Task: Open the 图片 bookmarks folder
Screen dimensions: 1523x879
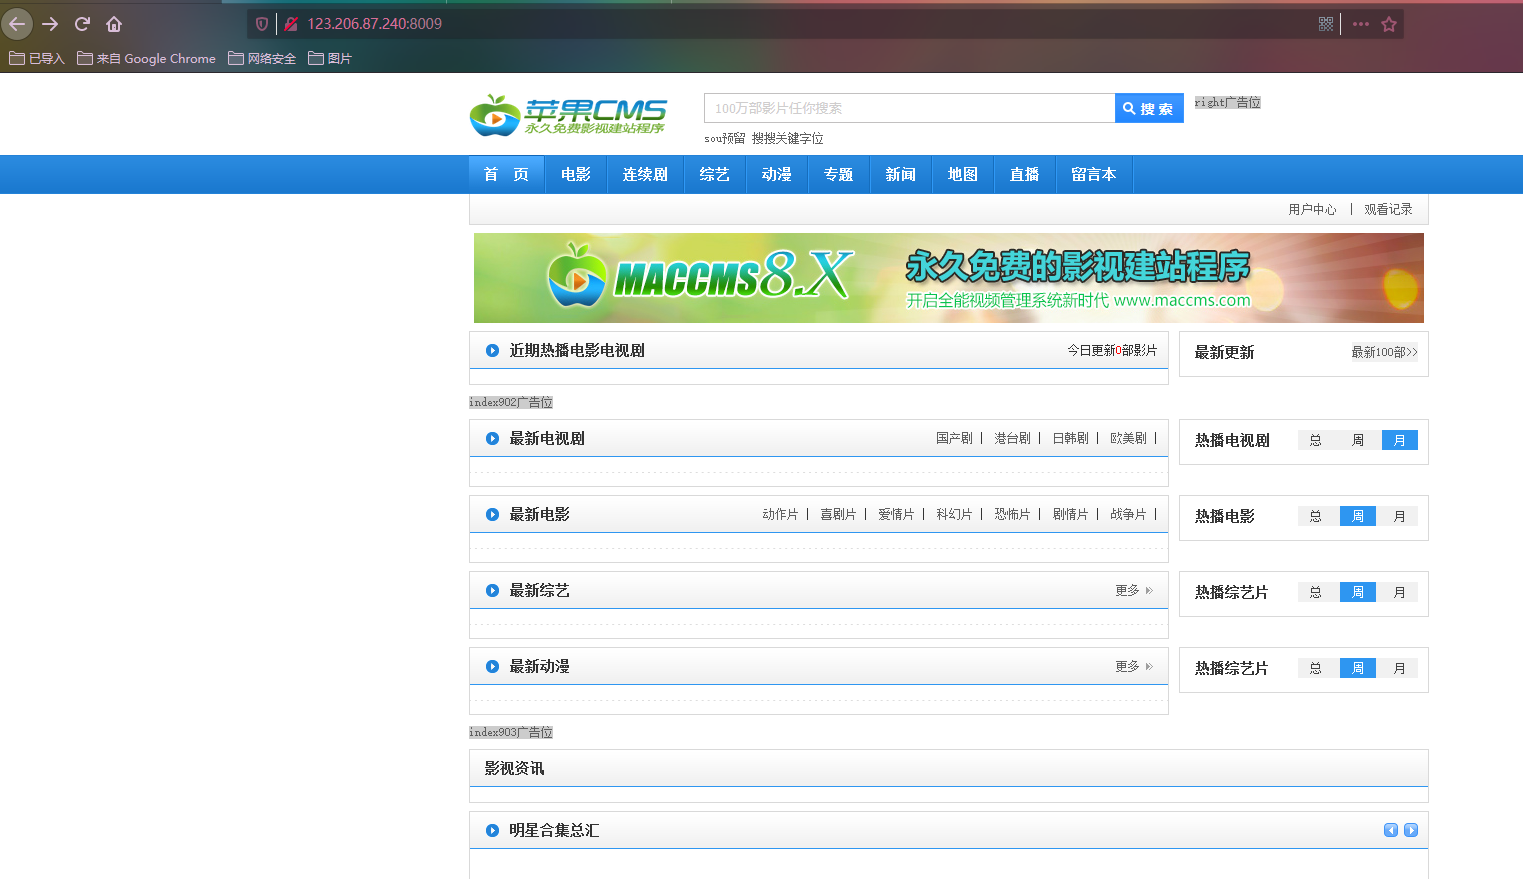Action: tap(330, 58)
